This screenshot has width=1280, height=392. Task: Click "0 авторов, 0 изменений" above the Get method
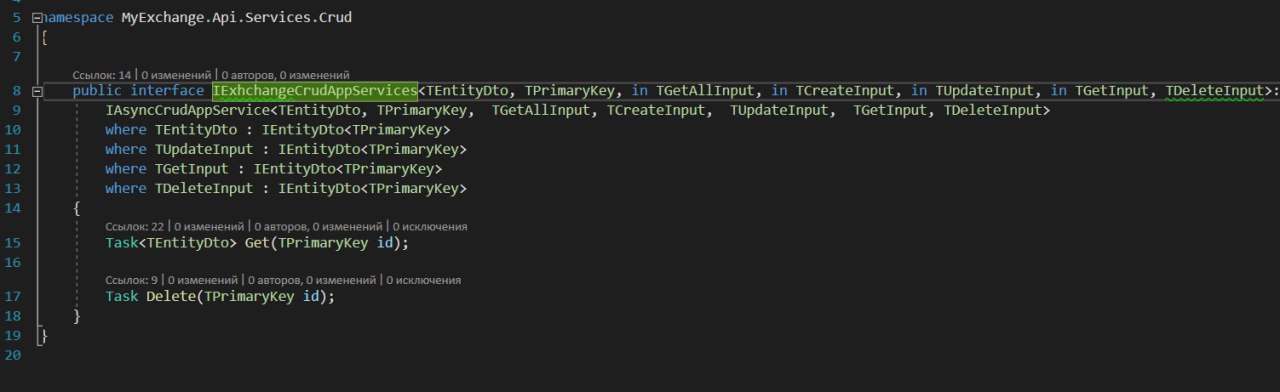click(318, 227)
